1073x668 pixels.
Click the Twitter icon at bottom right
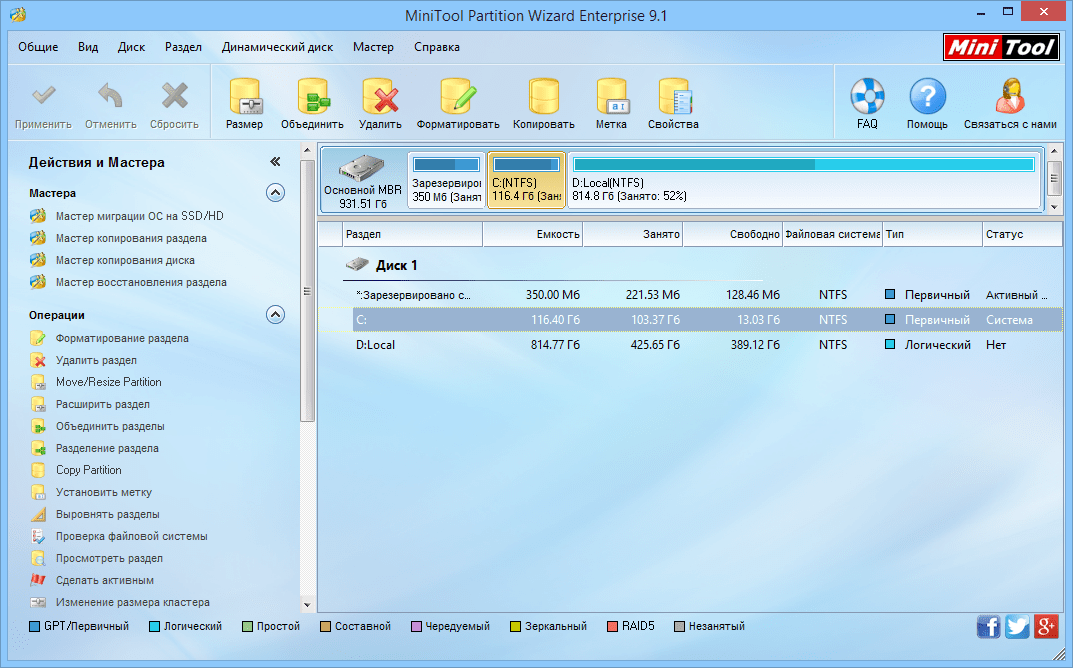point(1017,626)
